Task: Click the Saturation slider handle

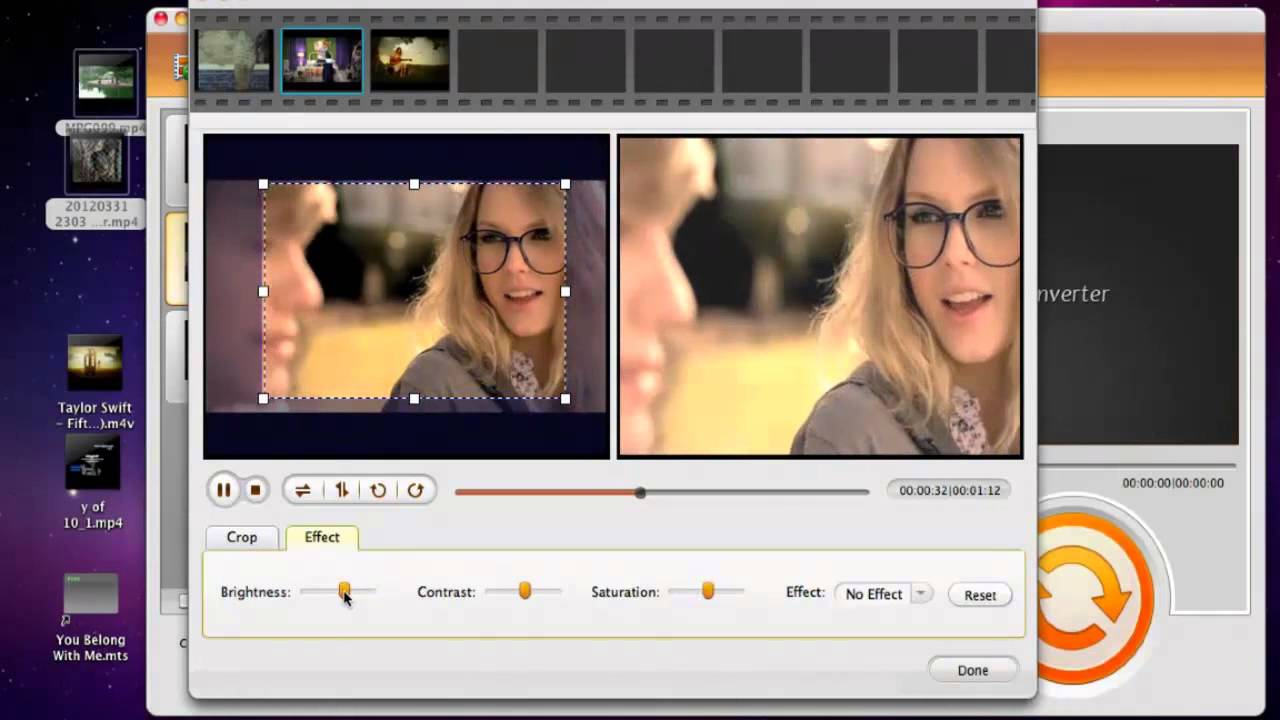Action: coord(708,591)
